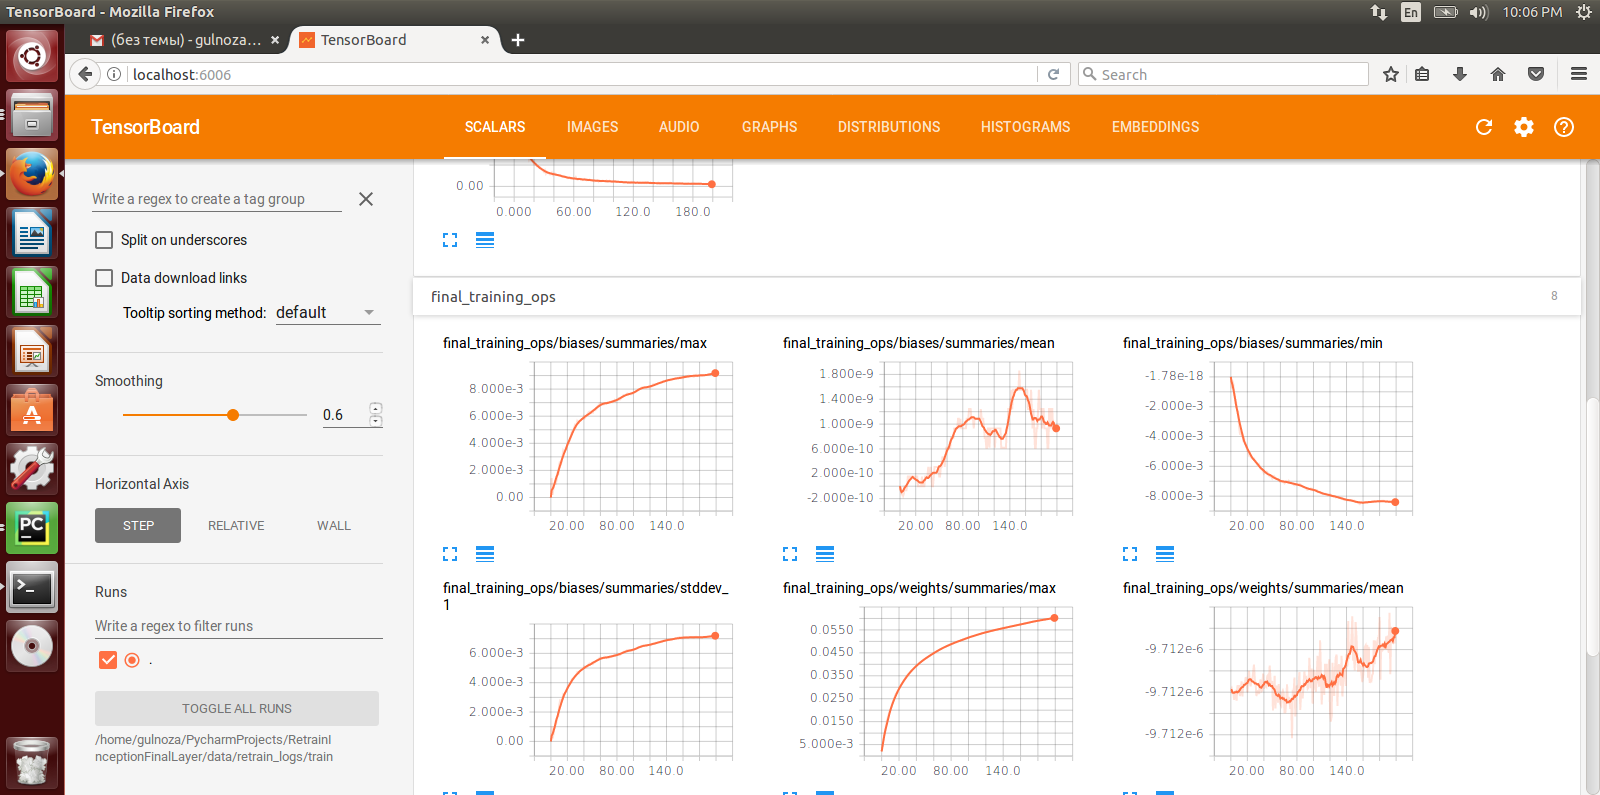
Task: Switch to the AUDIO tab
Action: click(679, 127)
